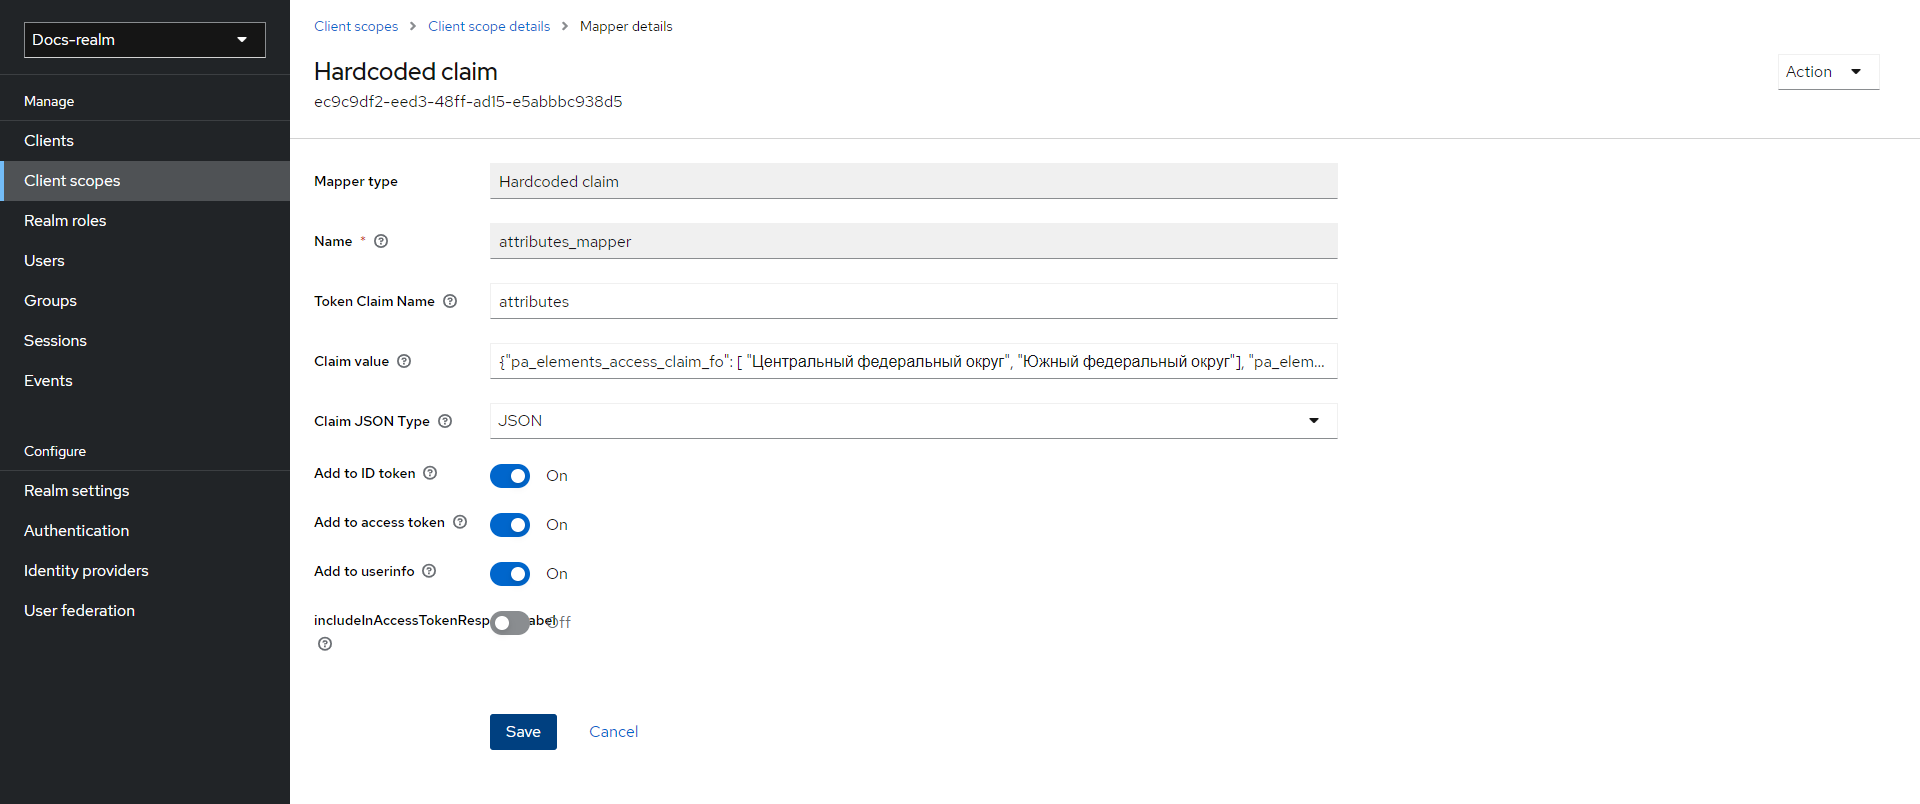Click the Claim value help icon

(x=404, y=361)
